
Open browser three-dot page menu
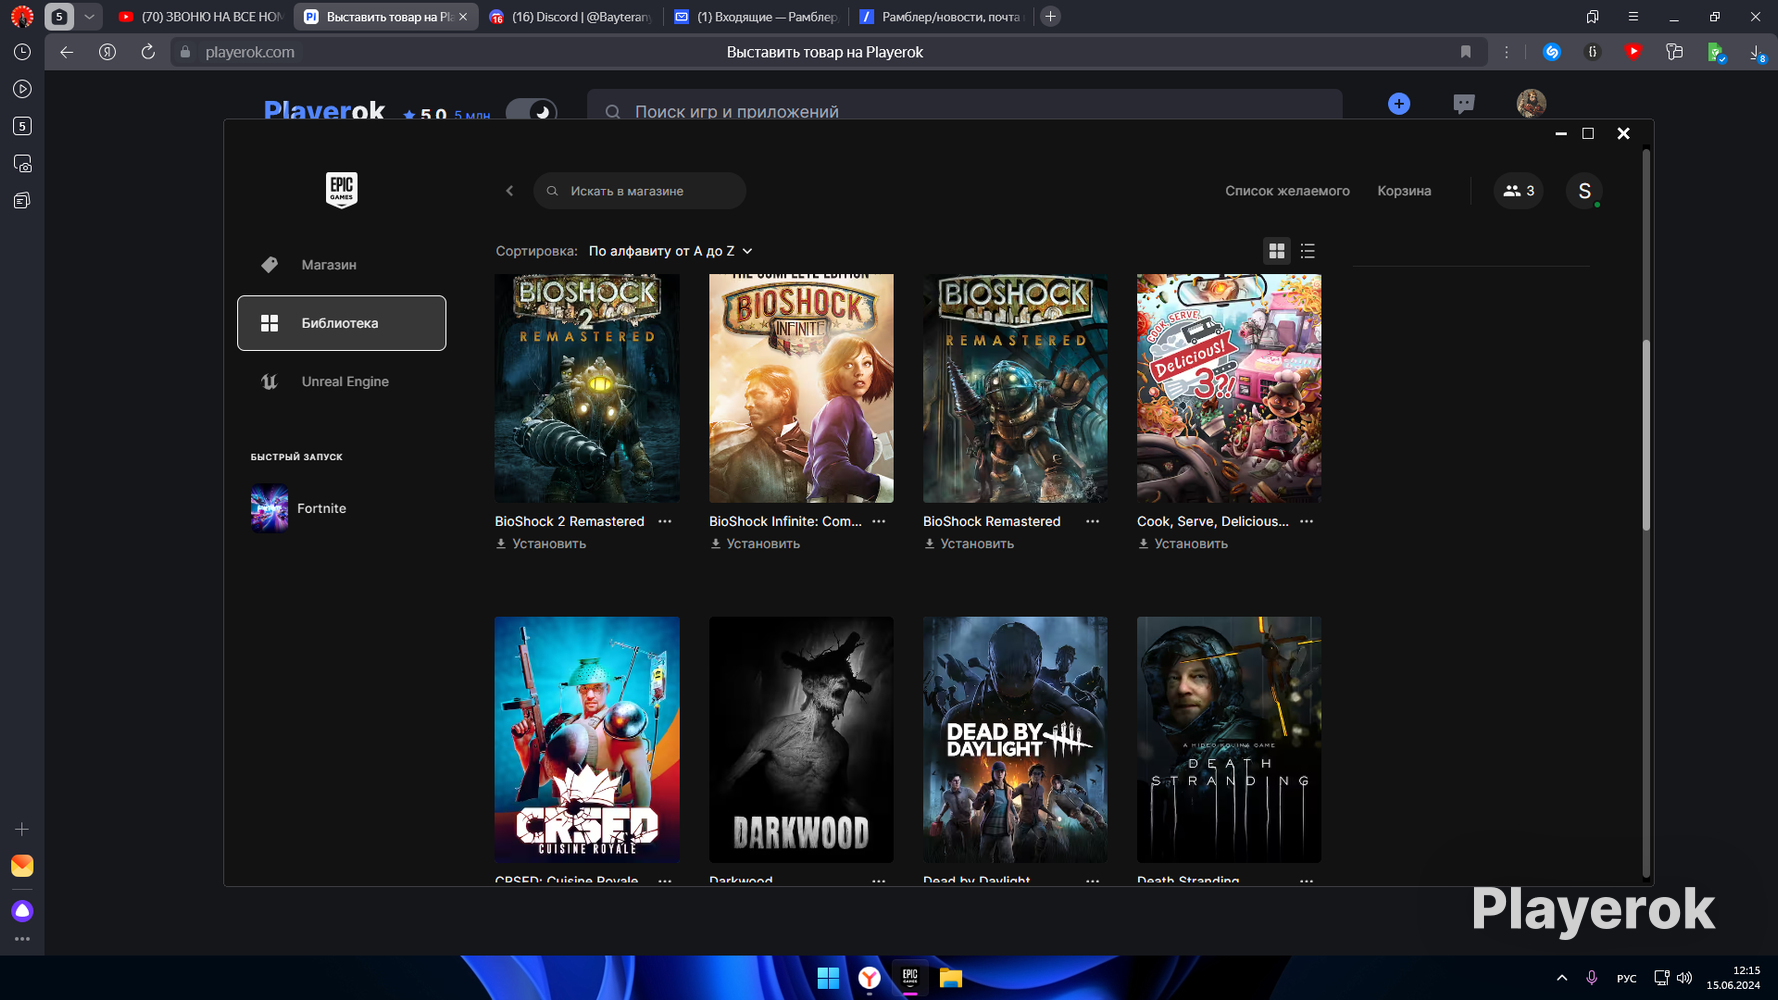point(1507,52)
